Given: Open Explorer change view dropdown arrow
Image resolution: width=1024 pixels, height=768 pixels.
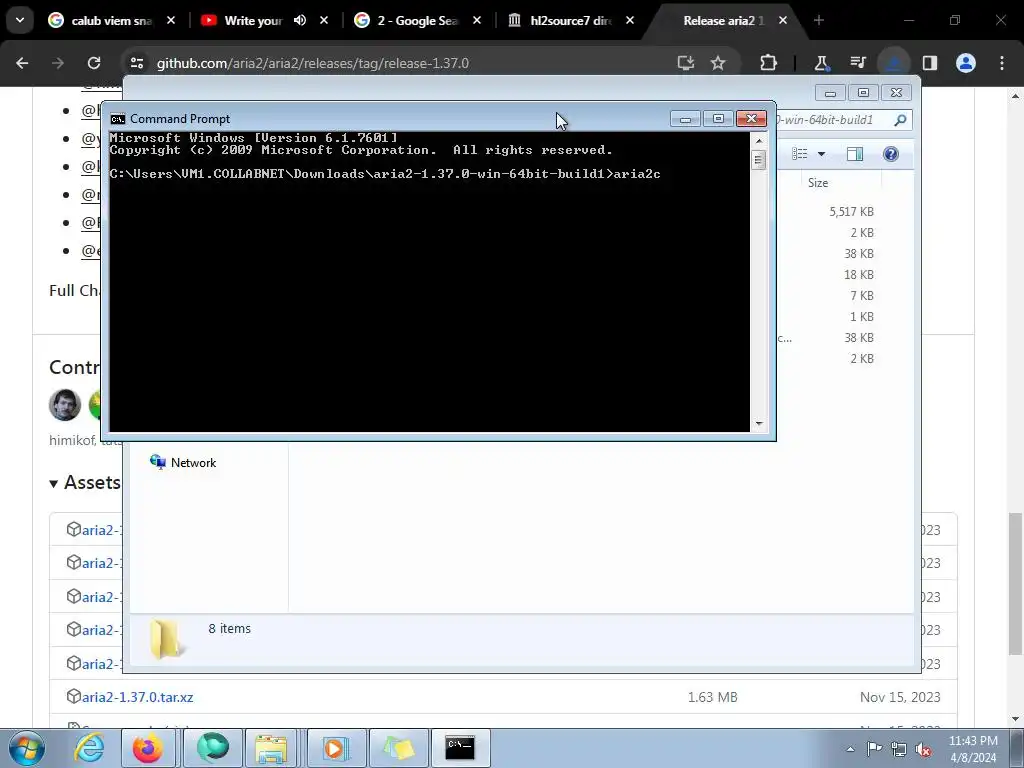Looking at the screenshot, I should tap(821, 154).
